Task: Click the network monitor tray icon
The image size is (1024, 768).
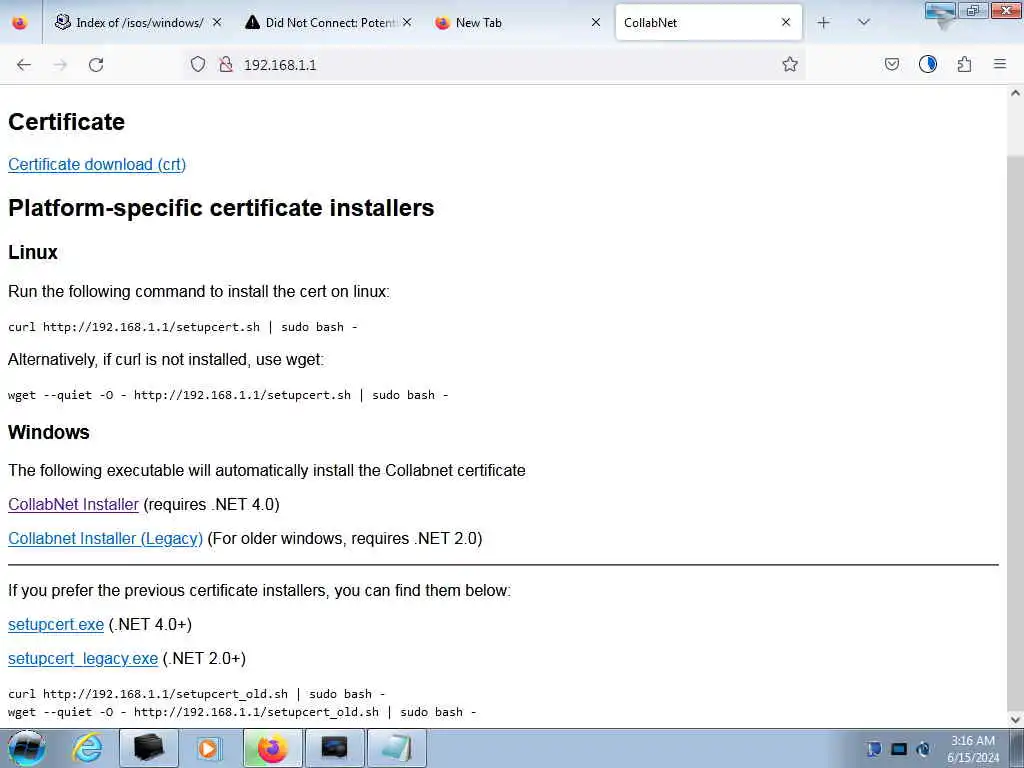Action: (x=899, y=749)
